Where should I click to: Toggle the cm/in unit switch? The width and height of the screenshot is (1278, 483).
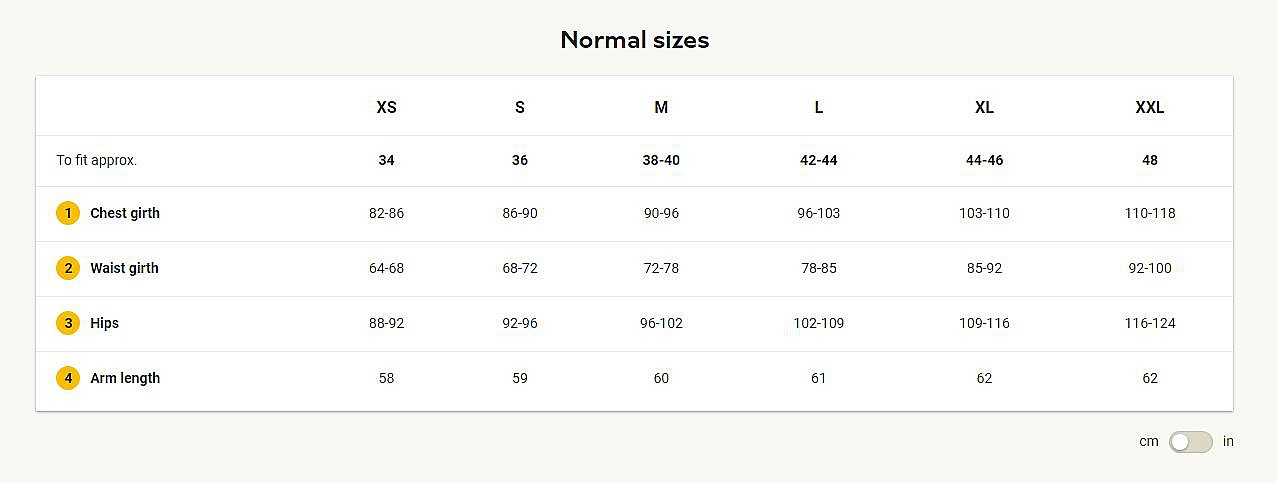click(1190, 442)
